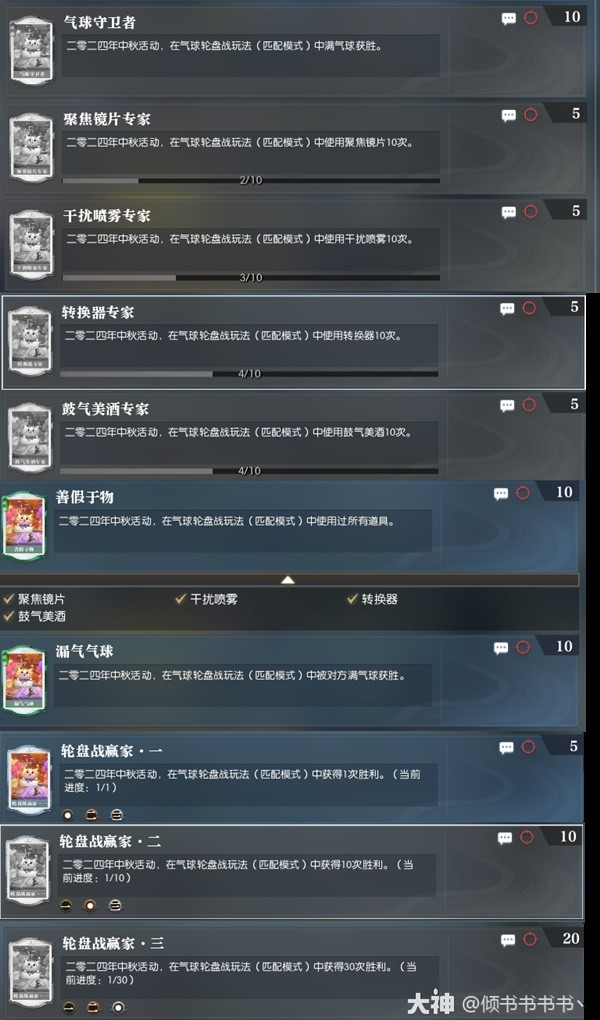Click chat bubble icon on 鼓气美酒专家 row
The height and width of the screenshot is (1020, 600).
pos(507,405)
